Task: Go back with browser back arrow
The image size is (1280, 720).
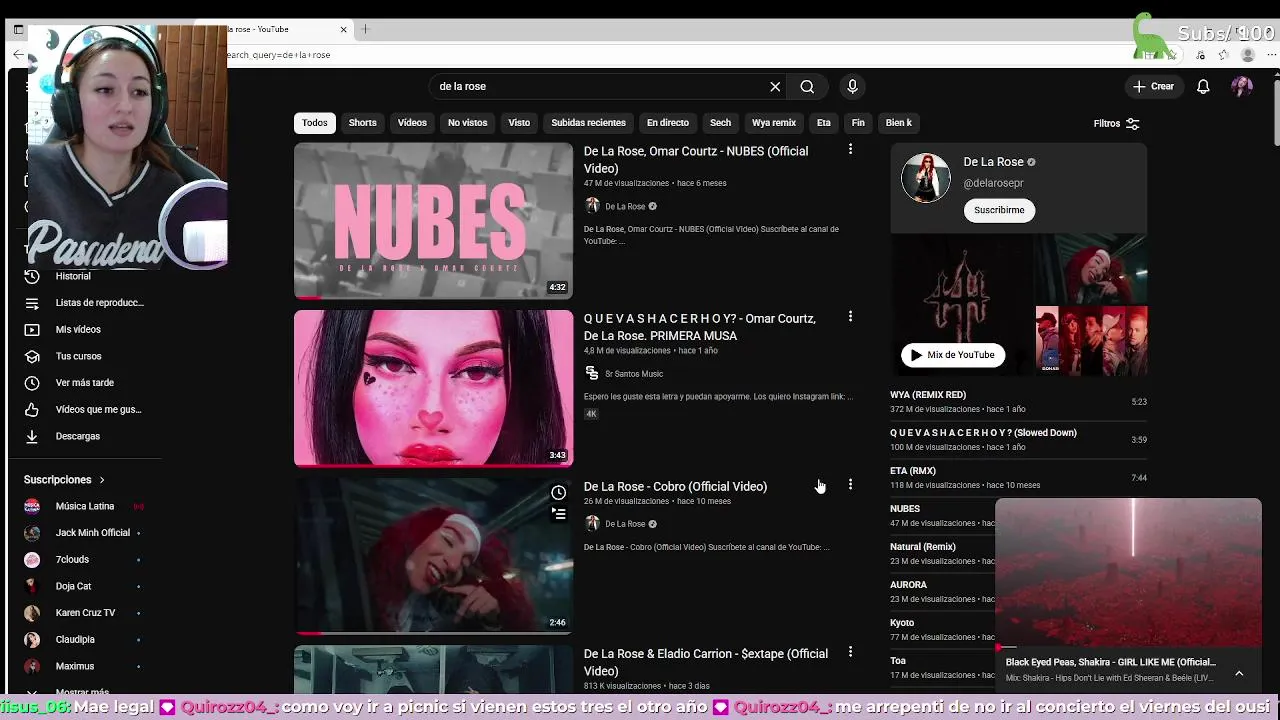Action: (x=18, y=55)
